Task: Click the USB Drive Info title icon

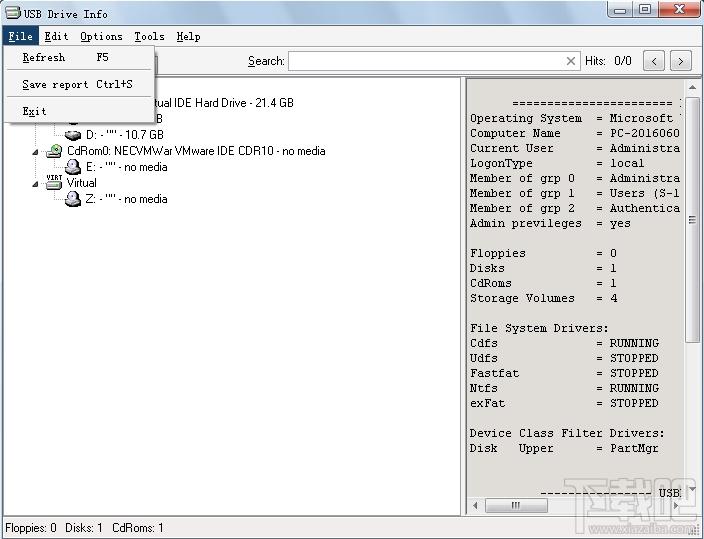Action: 13,13
